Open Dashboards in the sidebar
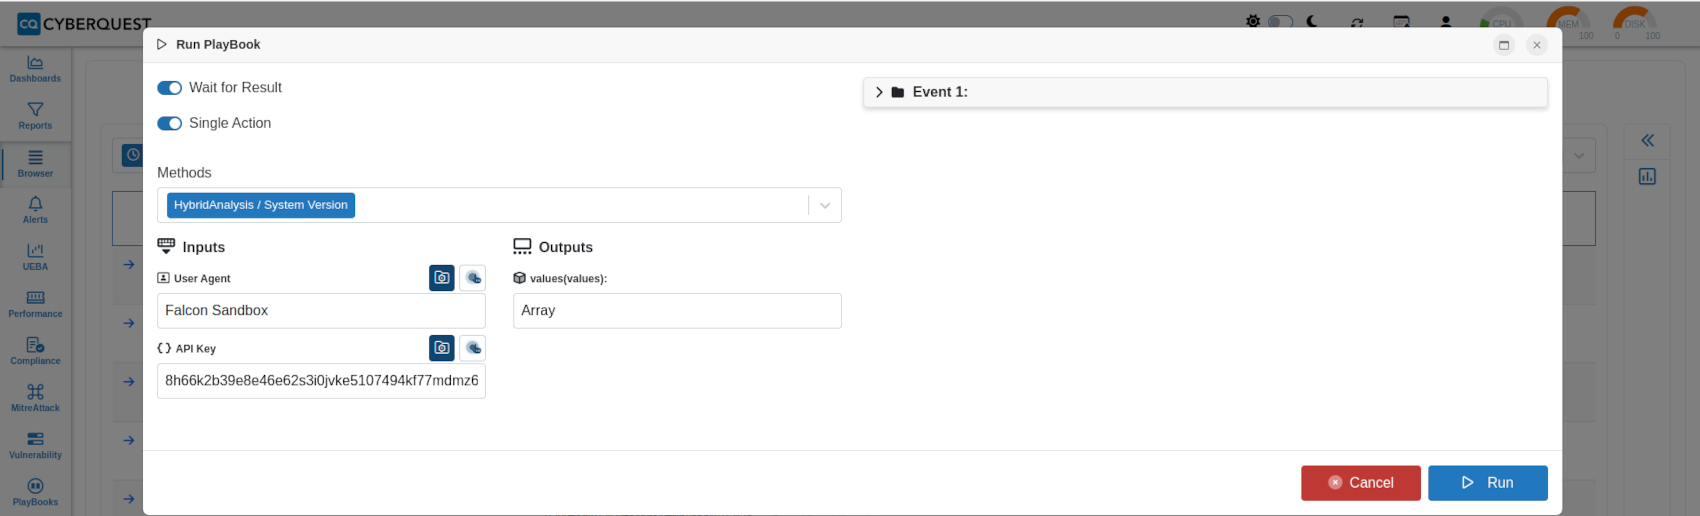 (x=35, y=69)
